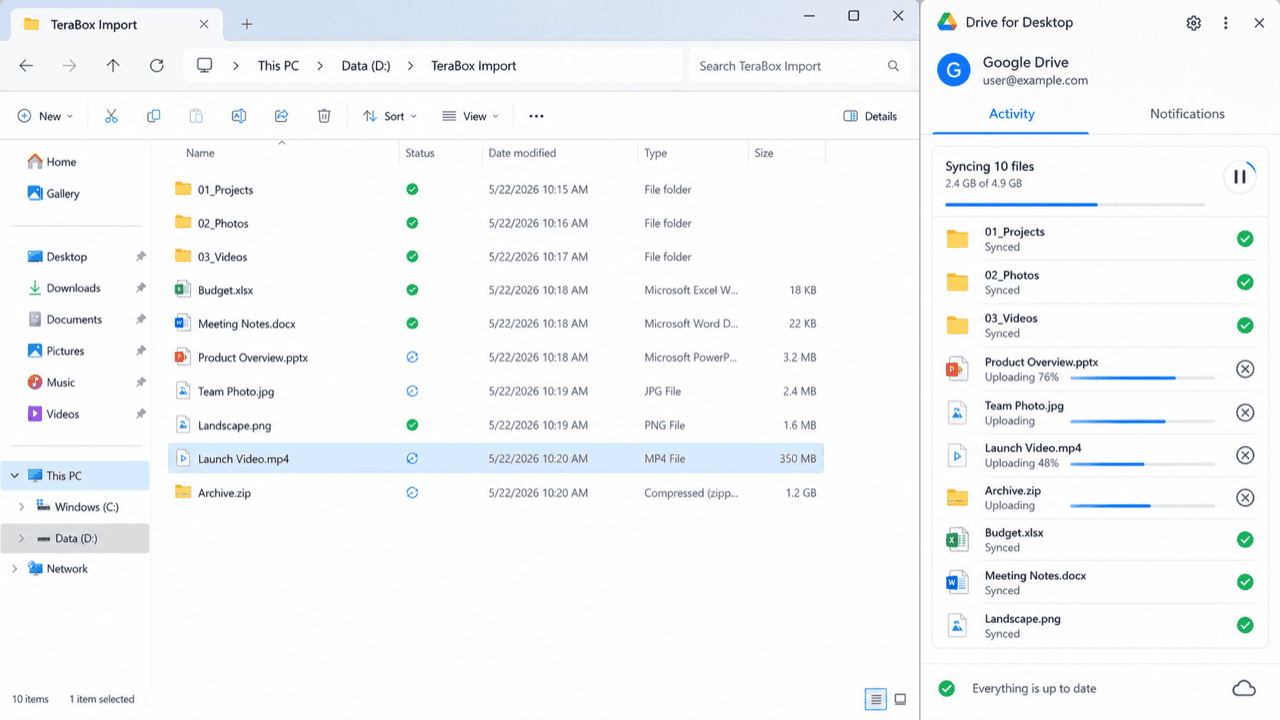Open Videos in navigation pane
This screenshot has height=720, width=1280.
tap(62, 414)
